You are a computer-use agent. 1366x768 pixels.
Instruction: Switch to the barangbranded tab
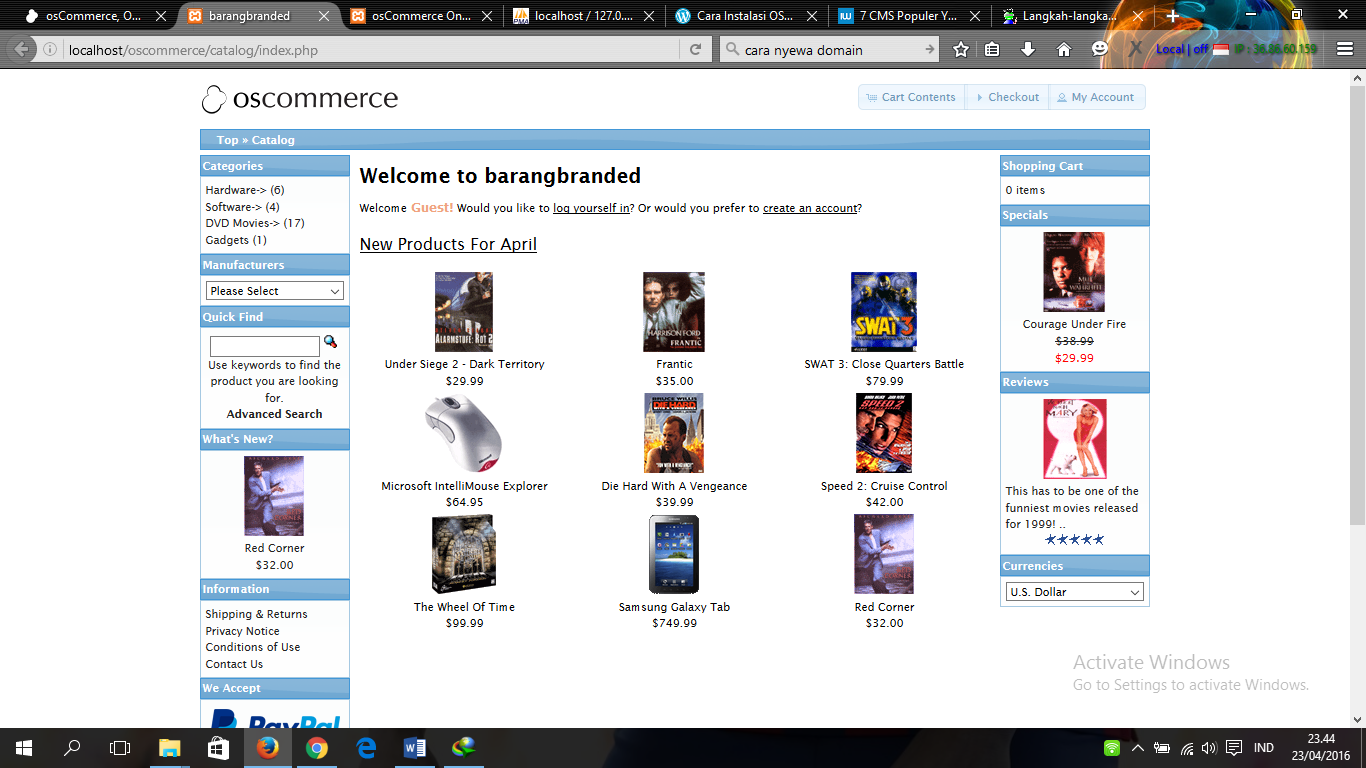click(260, 16)
